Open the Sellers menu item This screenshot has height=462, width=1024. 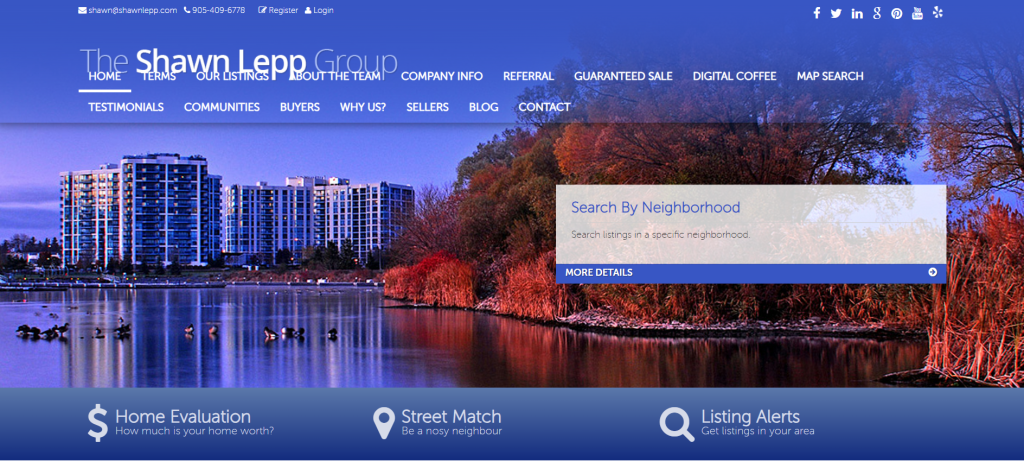pyautogui.click(x=428, y=107)
